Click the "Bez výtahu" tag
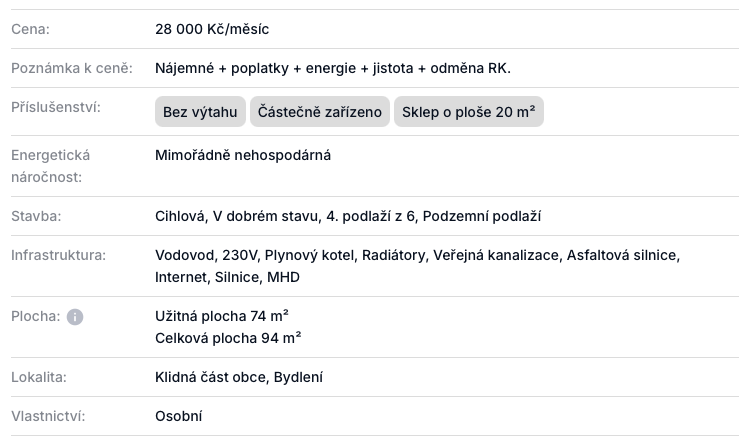 200,112
